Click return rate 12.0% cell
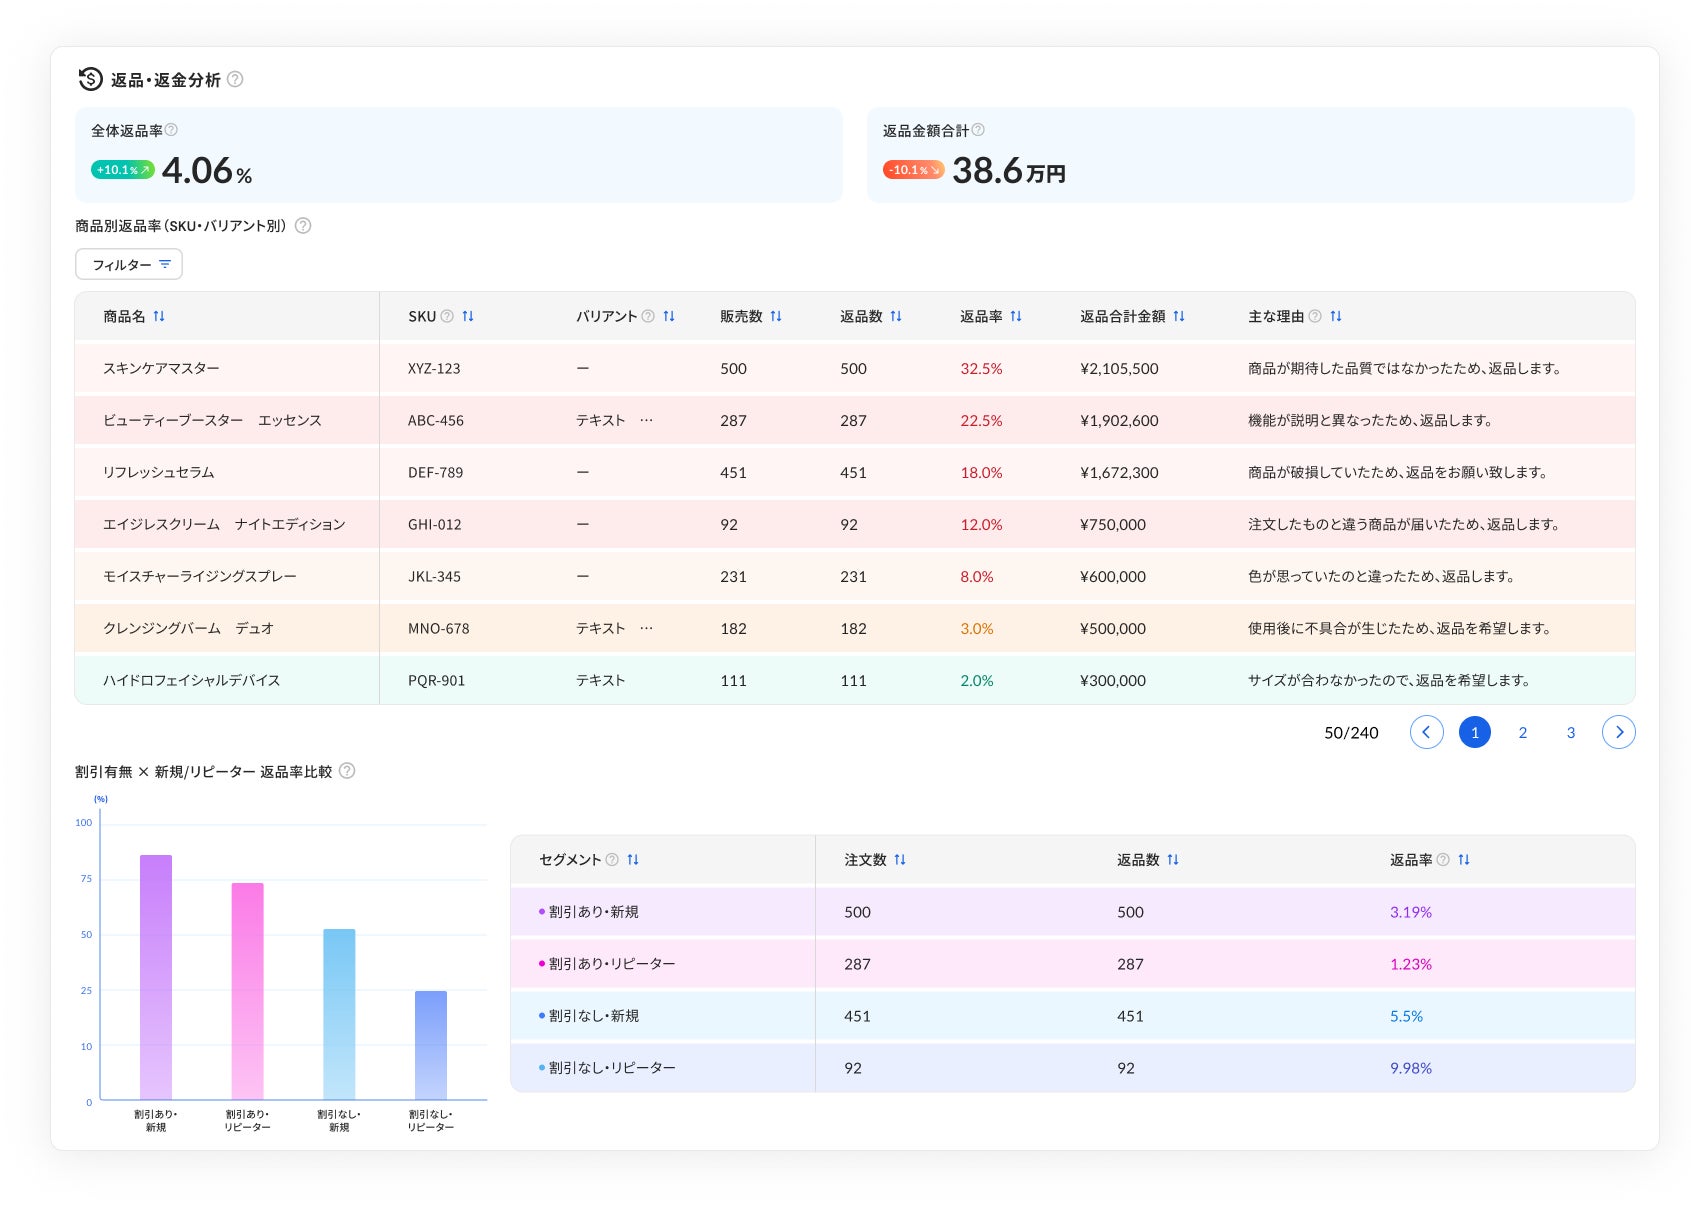Screen dimensions: 1691x1205 click(x=981, y=524)
